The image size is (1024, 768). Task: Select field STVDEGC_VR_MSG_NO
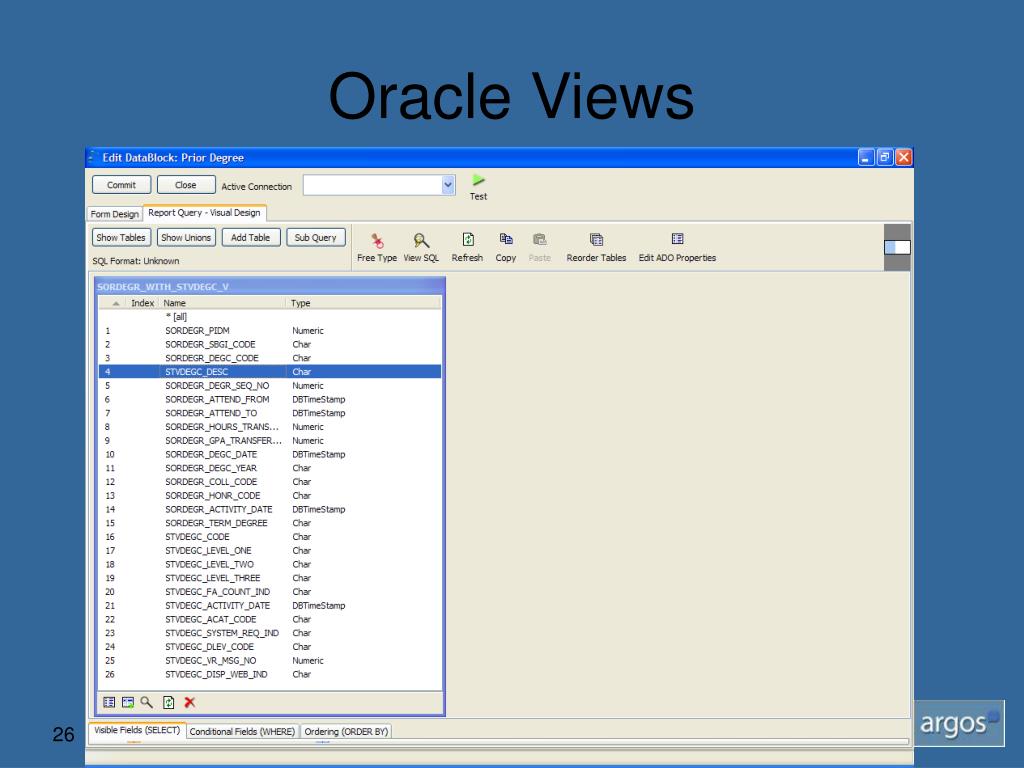tap(270, 660)
